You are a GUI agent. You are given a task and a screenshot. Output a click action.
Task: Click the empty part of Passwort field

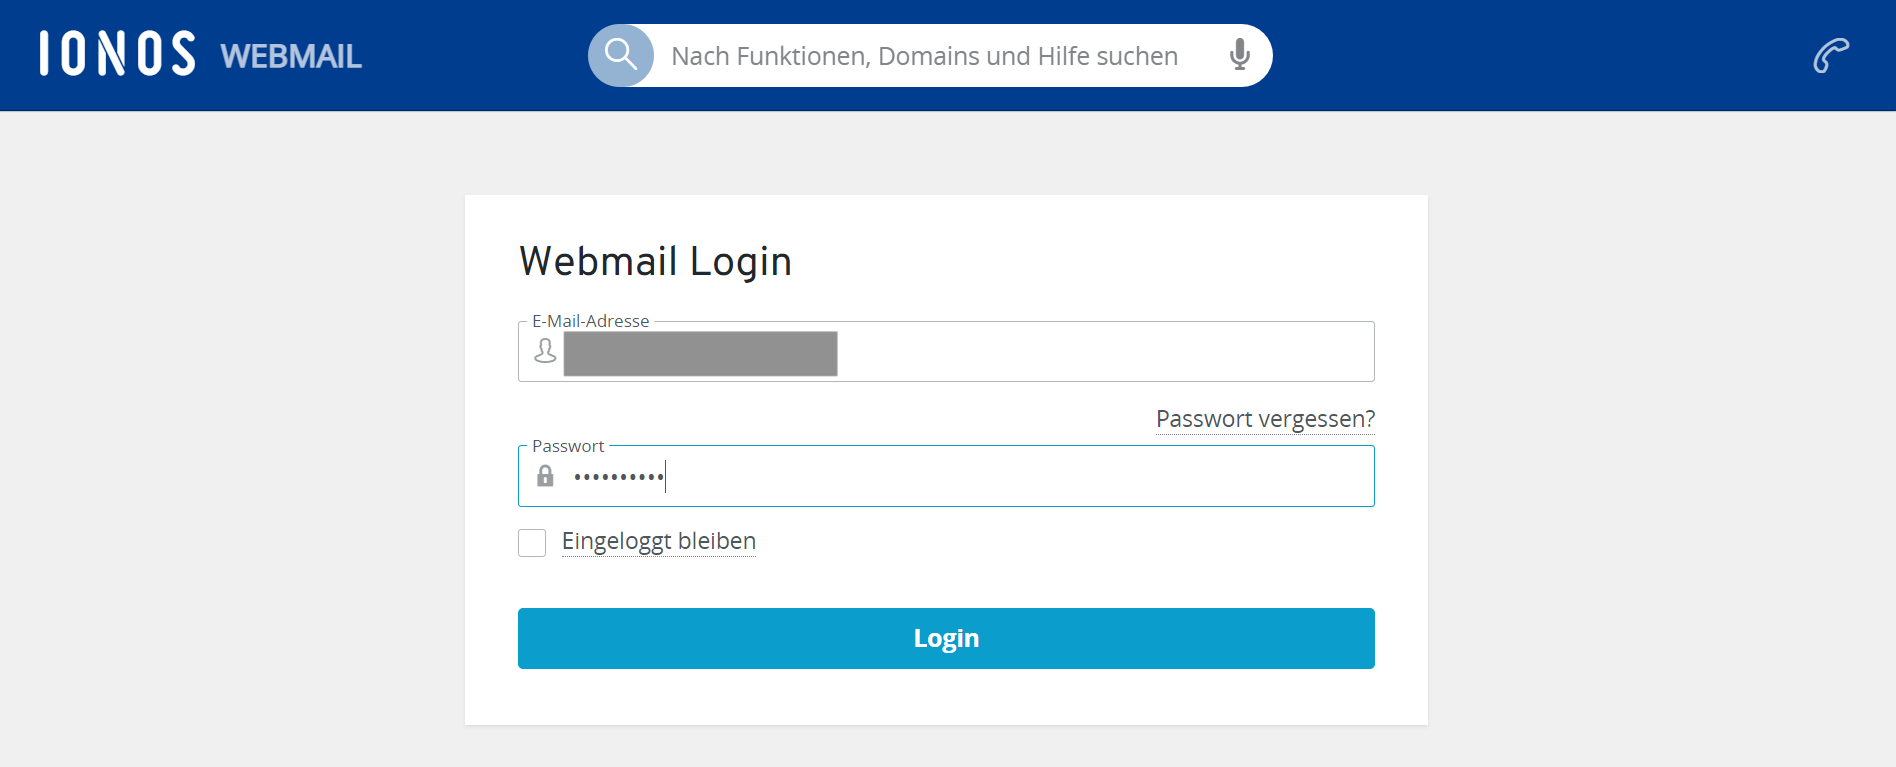pyautogui.click(x=1000, y=477)
